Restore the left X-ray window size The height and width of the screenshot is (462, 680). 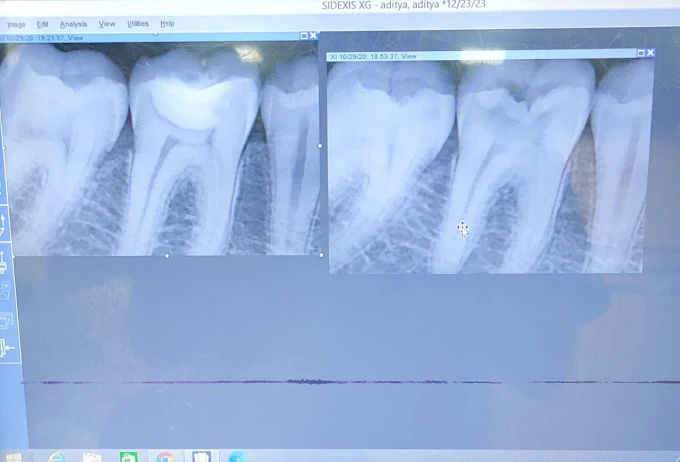tap(304, 36)
